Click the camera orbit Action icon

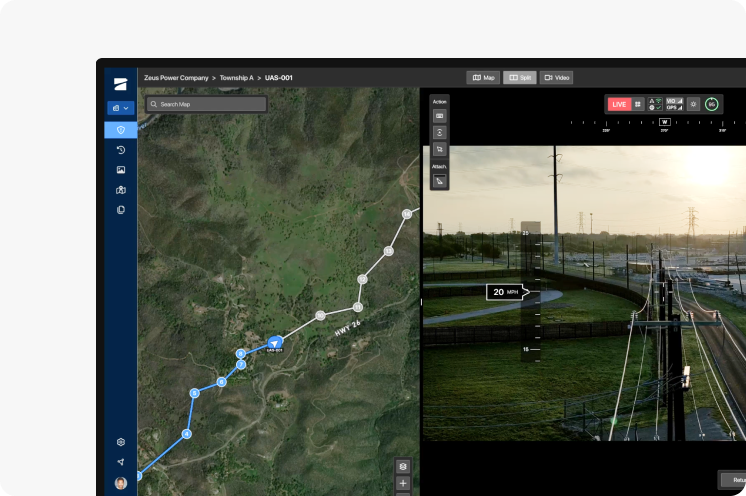[x=440, y=133]
